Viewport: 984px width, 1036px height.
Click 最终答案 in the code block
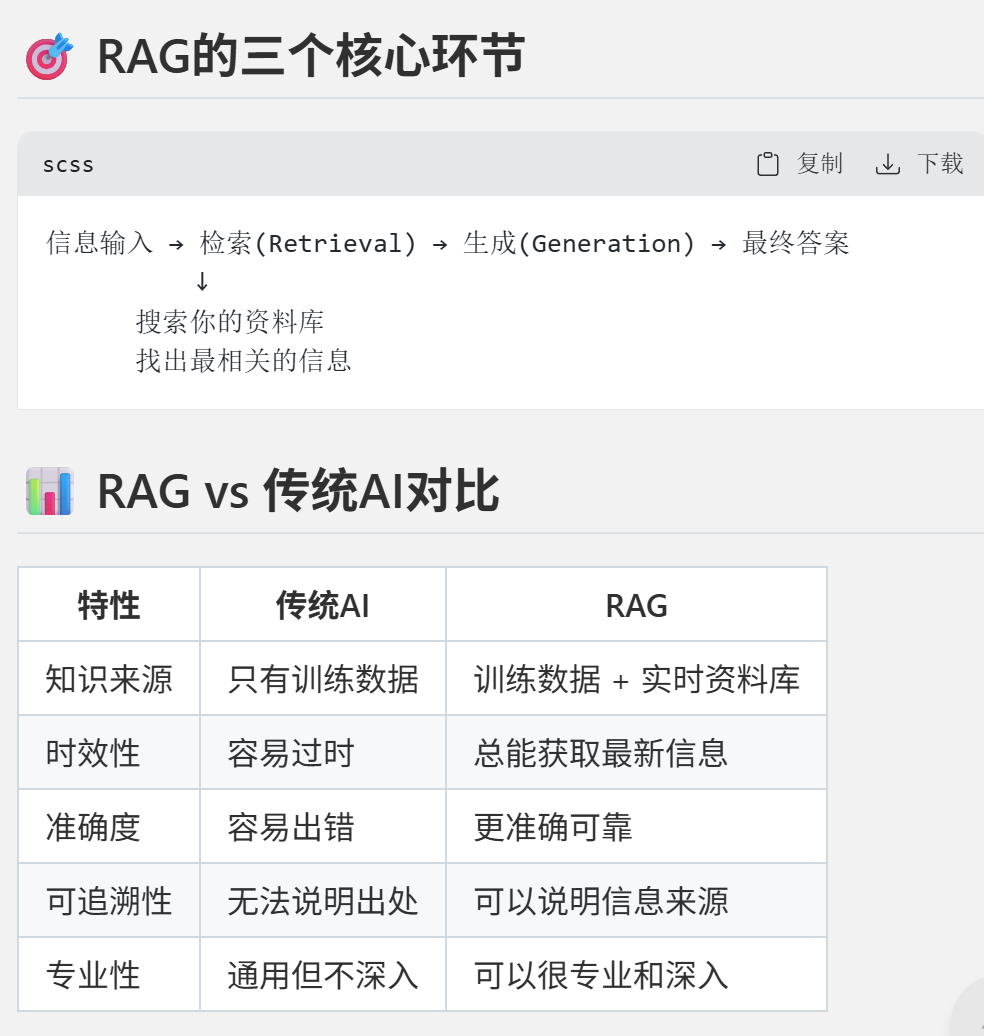click(795, 242)
